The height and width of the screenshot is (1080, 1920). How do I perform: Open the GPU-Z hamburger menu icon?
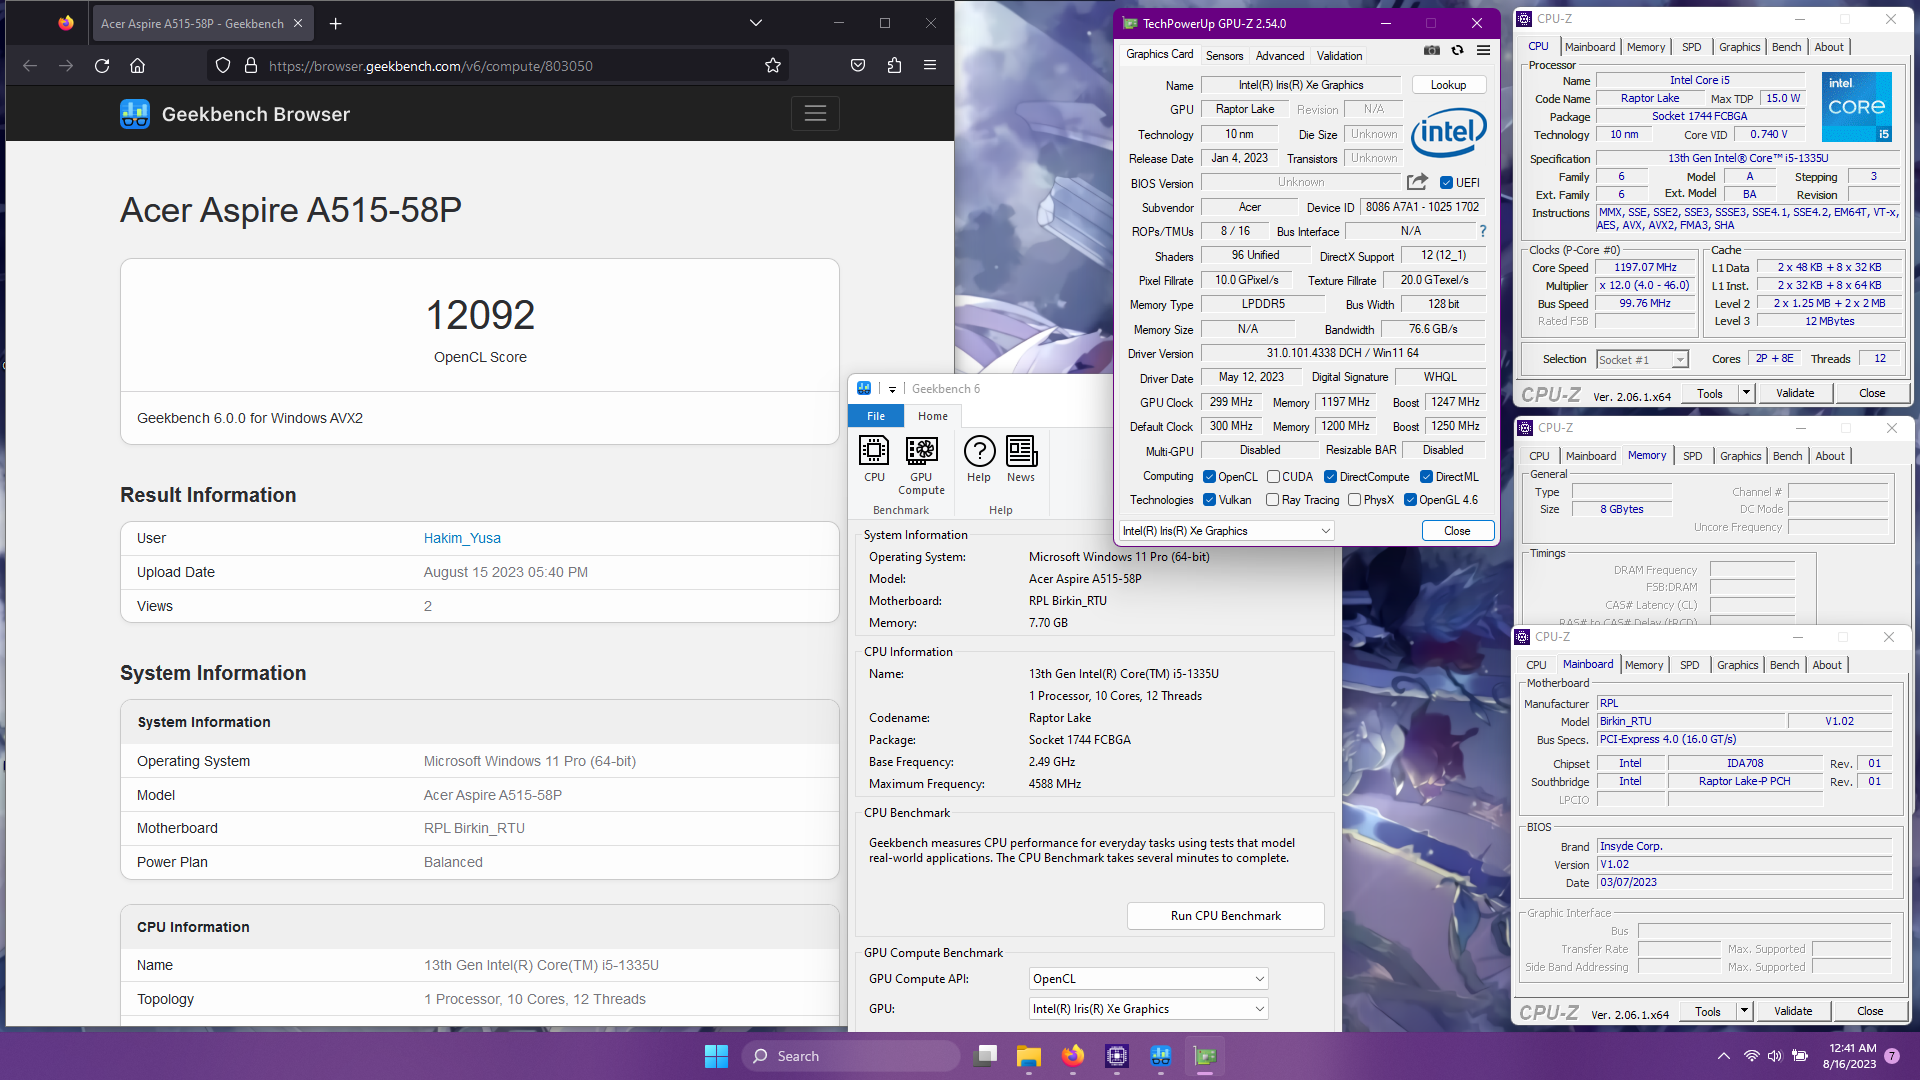coord(1484,50)
